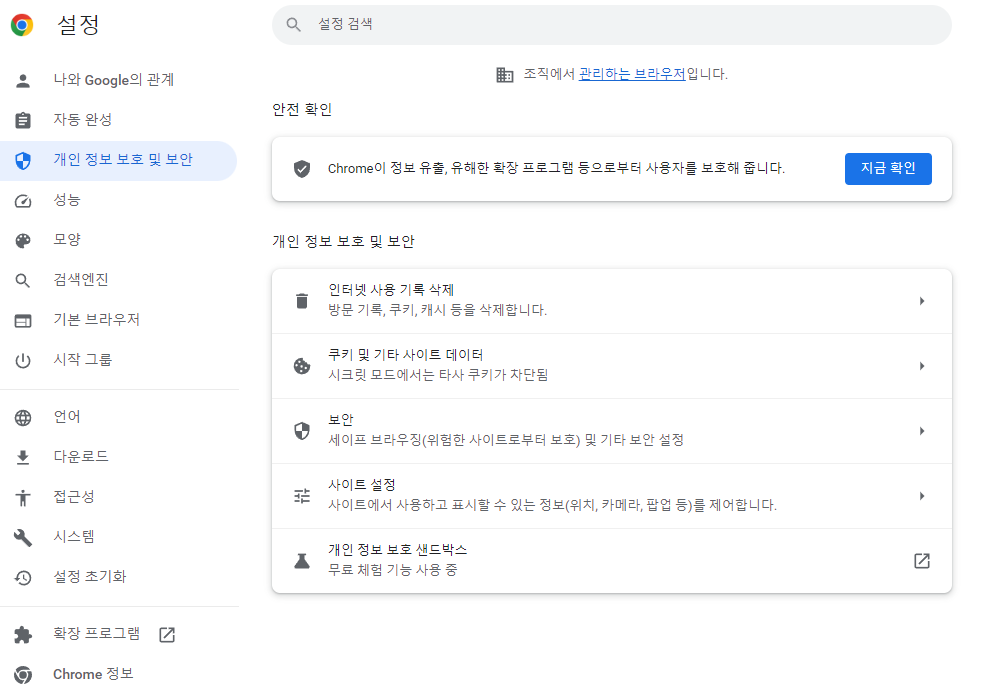Follow the 관리하는 브라우저 link

(x=632, y=74)
